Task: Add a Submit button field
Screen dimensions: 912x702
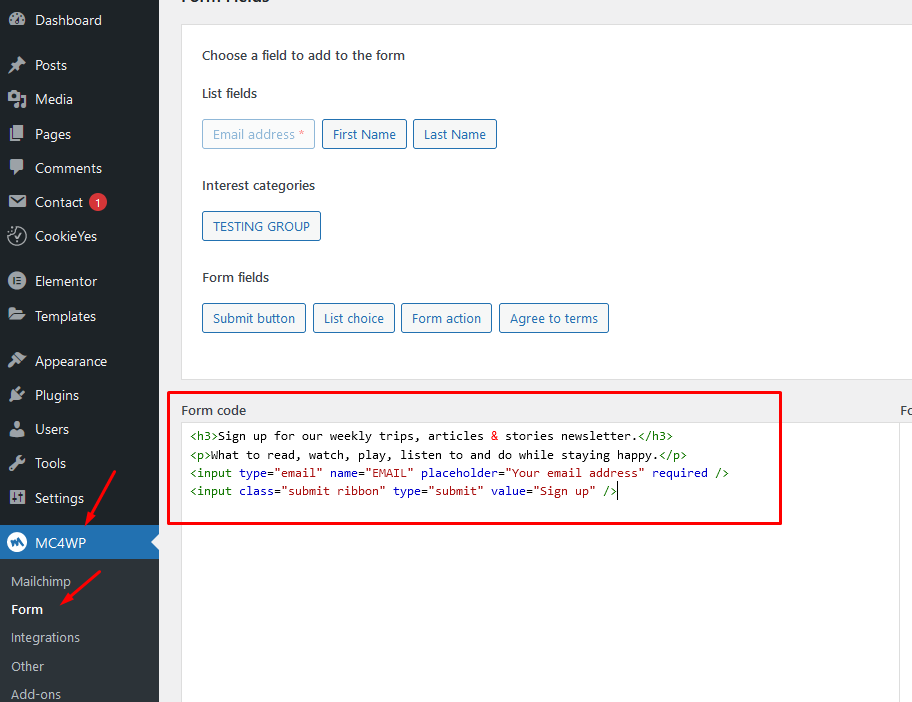Action: pyautogui.click(x=254, y=318)
